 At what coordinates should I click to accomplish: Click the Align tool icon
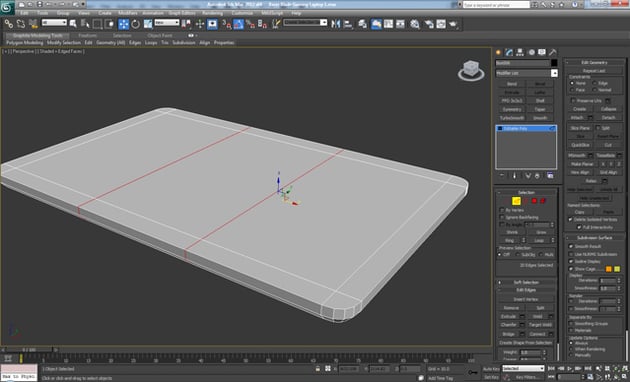coord(348,24)
